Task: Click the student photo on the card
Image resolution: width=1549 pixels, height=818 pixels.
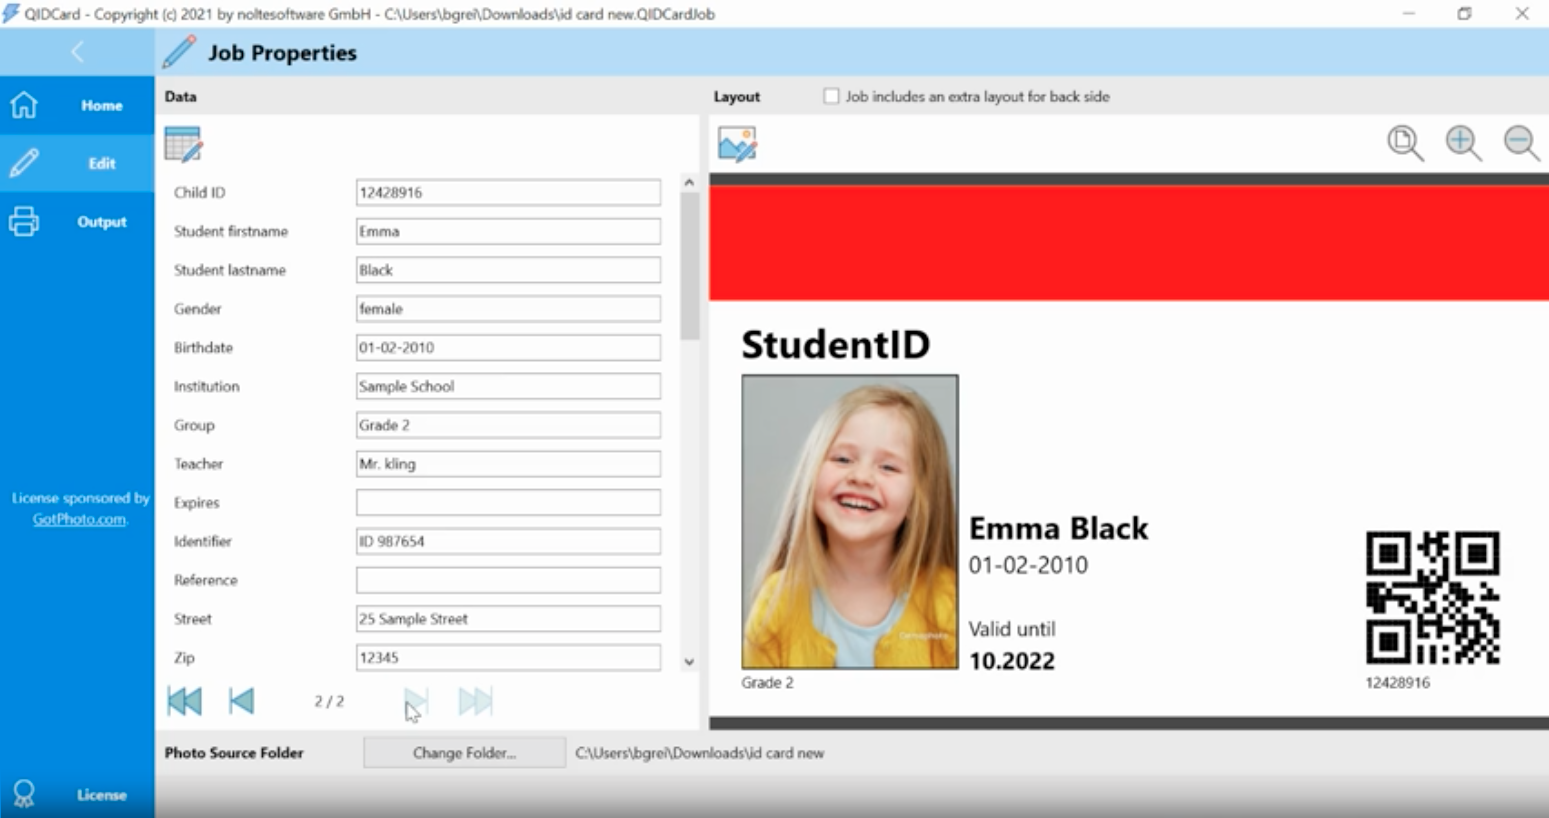Action: pyautogui.click(x=849, y=521)
